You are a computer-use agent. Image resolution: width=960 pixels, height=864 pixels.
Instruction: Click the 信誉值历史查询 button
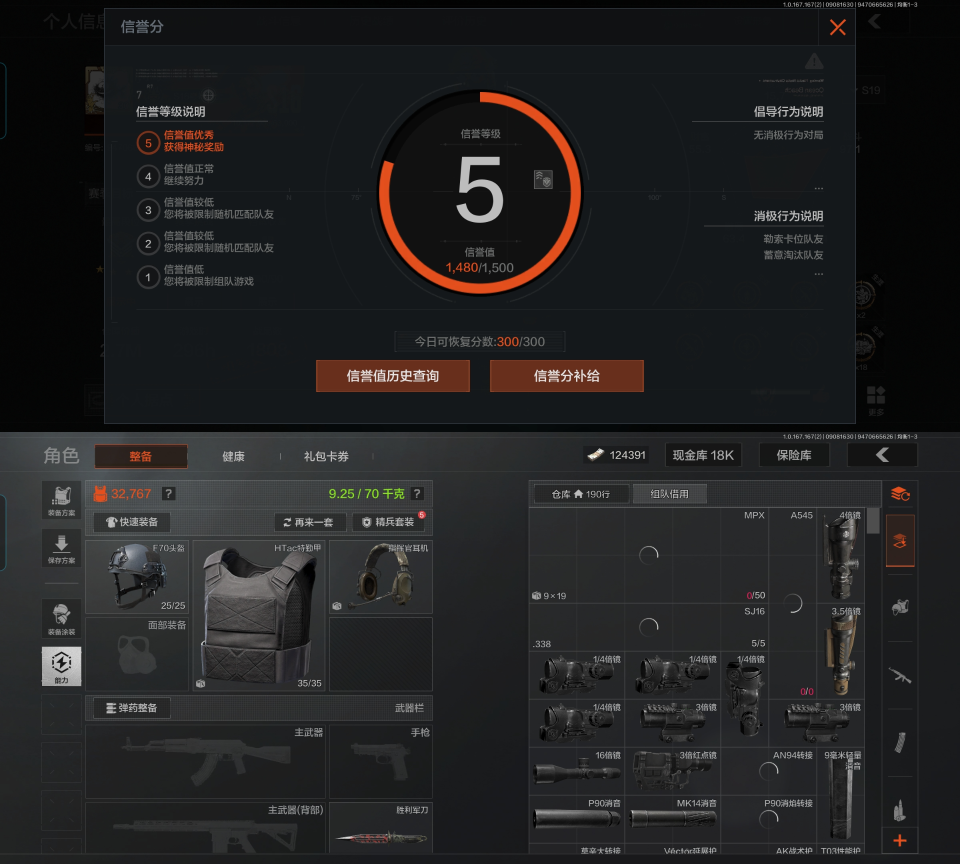click(x=392, y=376)
